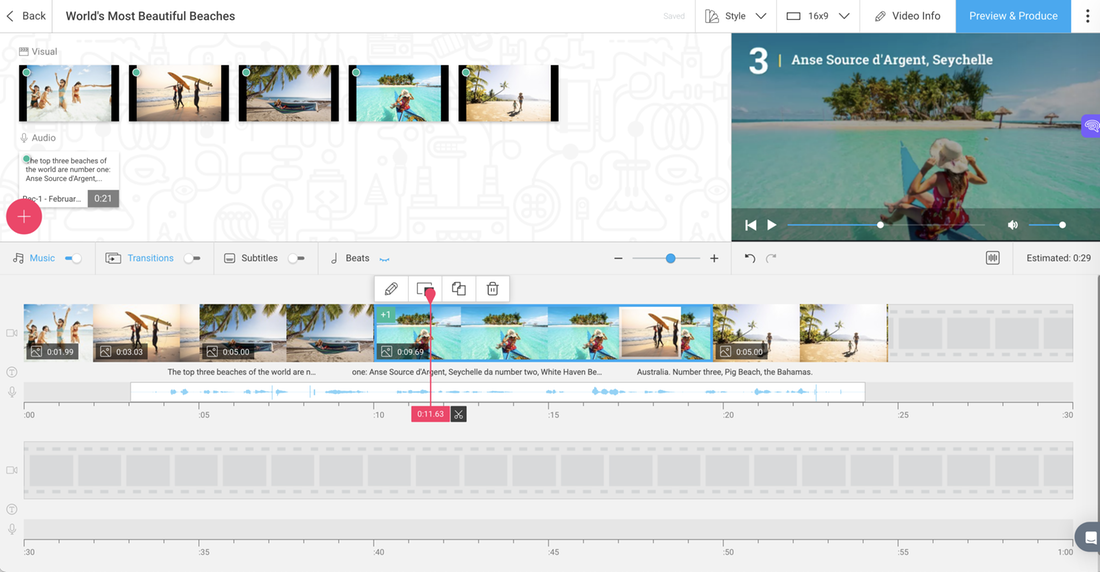Viewport: 1100px width, 572px height.
Task: Enable the Transitions toggle
Action: [x=191, y=258]
